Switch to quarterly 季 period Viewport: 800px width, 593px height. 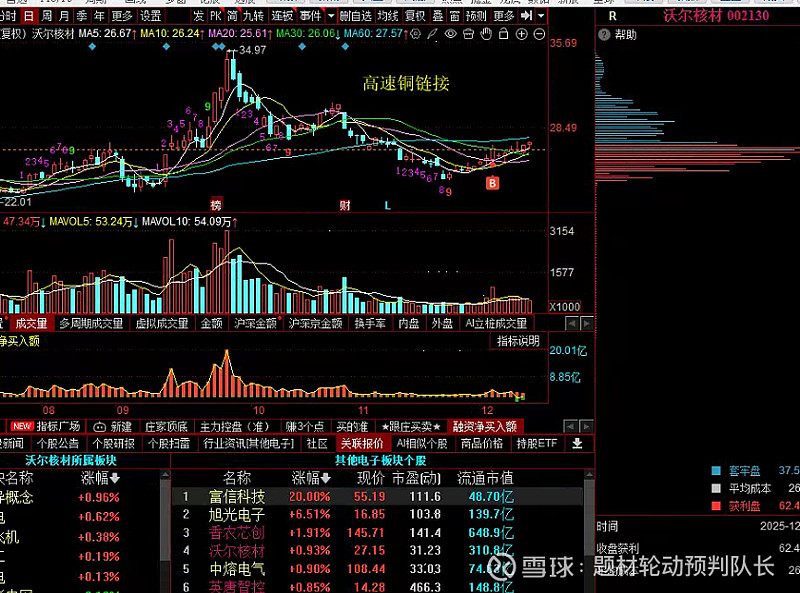click(82, 16)
